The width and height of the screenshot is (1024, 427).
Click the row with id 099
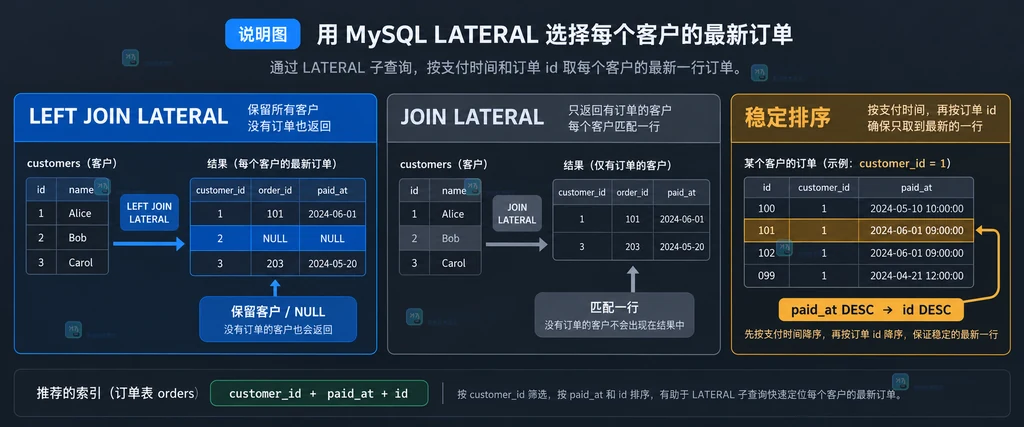coord(859,276)
